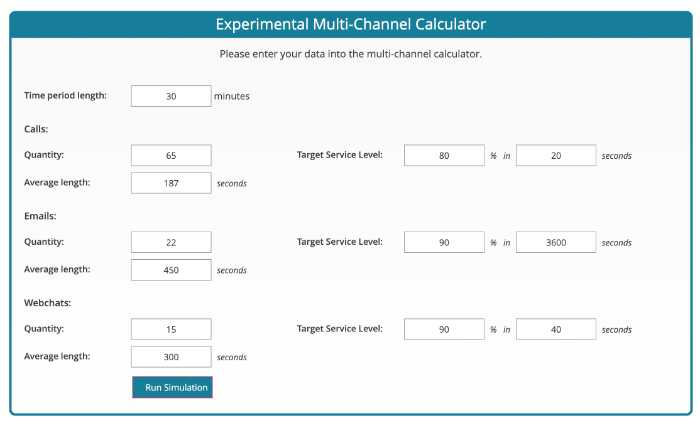Click the instruction text below the header
This screenshot has height=423, width=700.
coord(350,54)
